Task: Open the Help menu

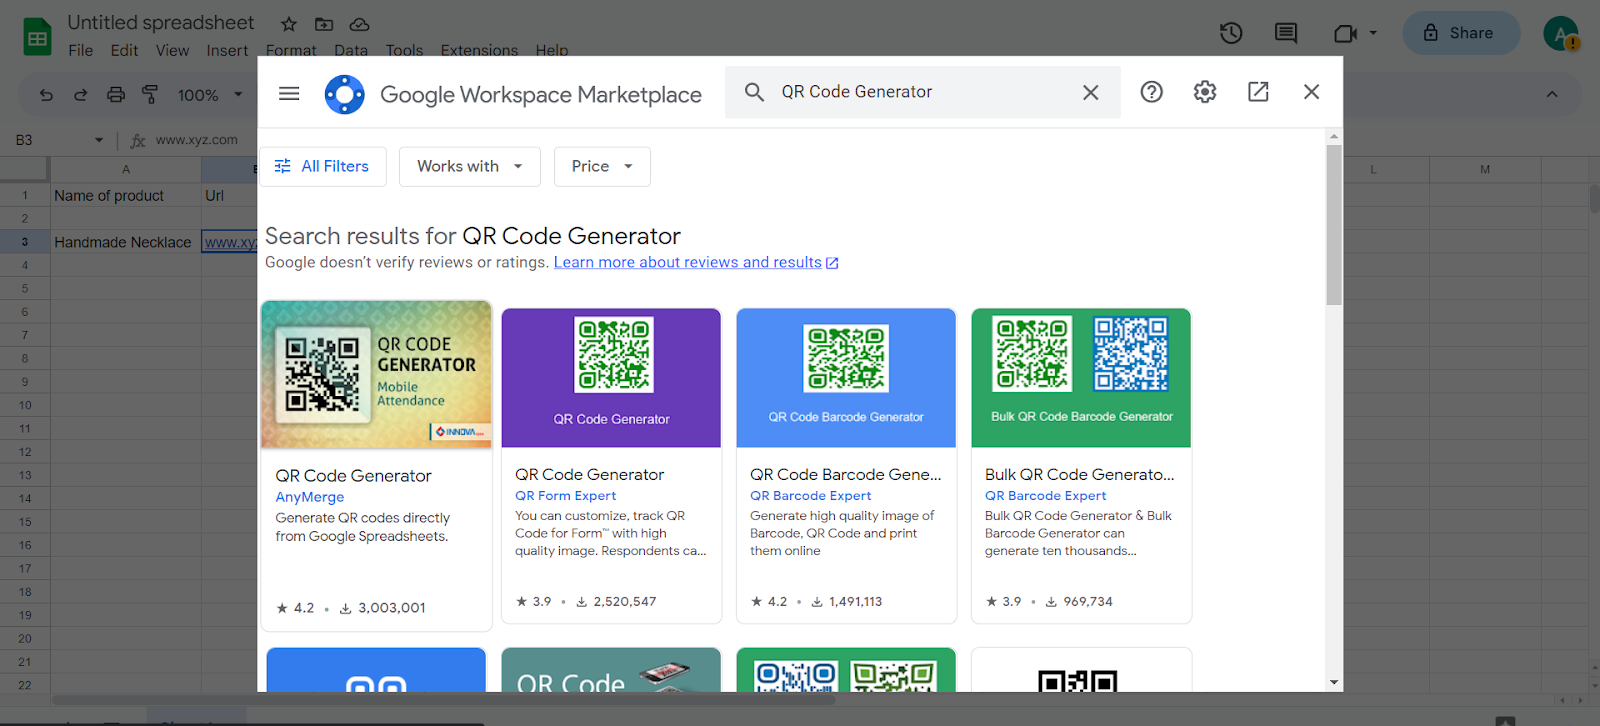Action: tap(551, 50)
